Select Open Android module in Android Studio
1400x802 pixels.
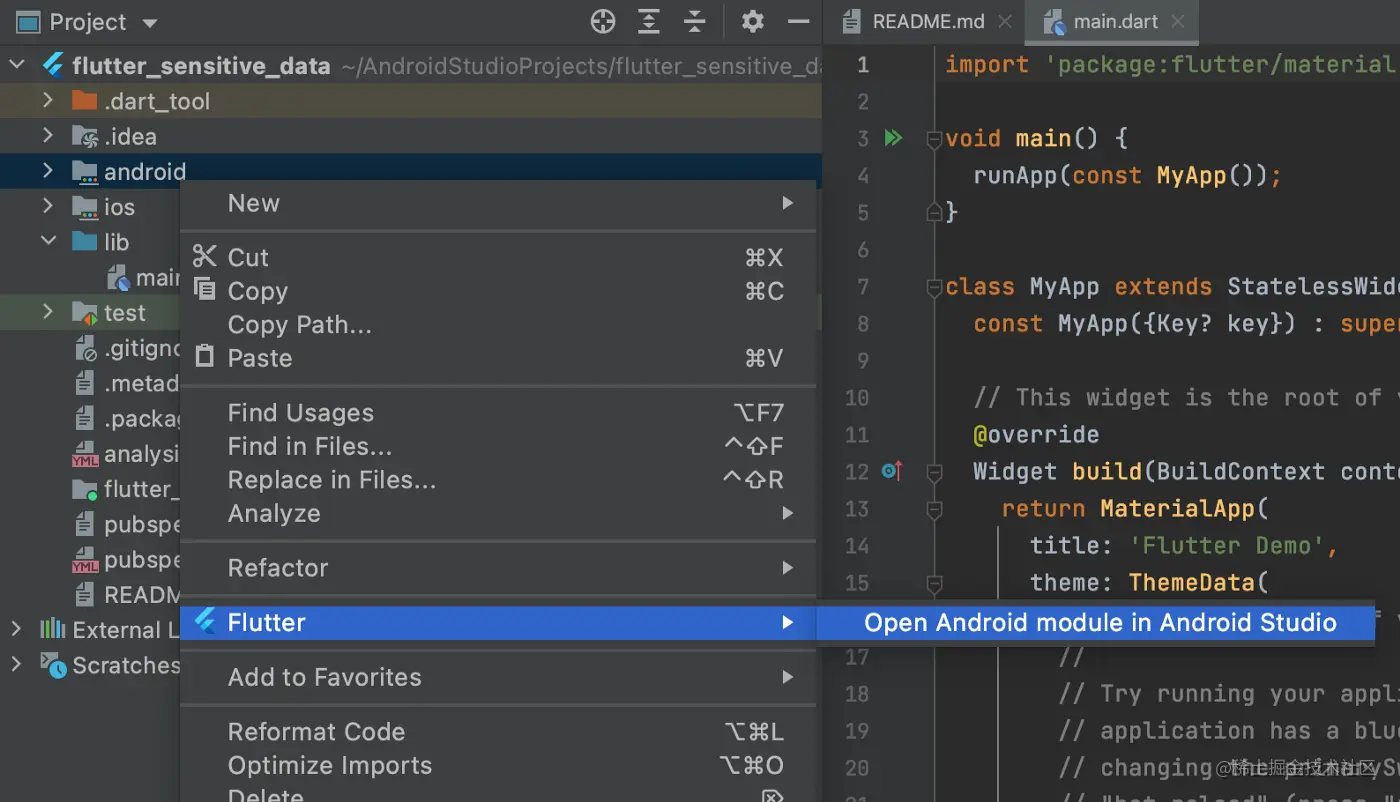click(1096, 622)
